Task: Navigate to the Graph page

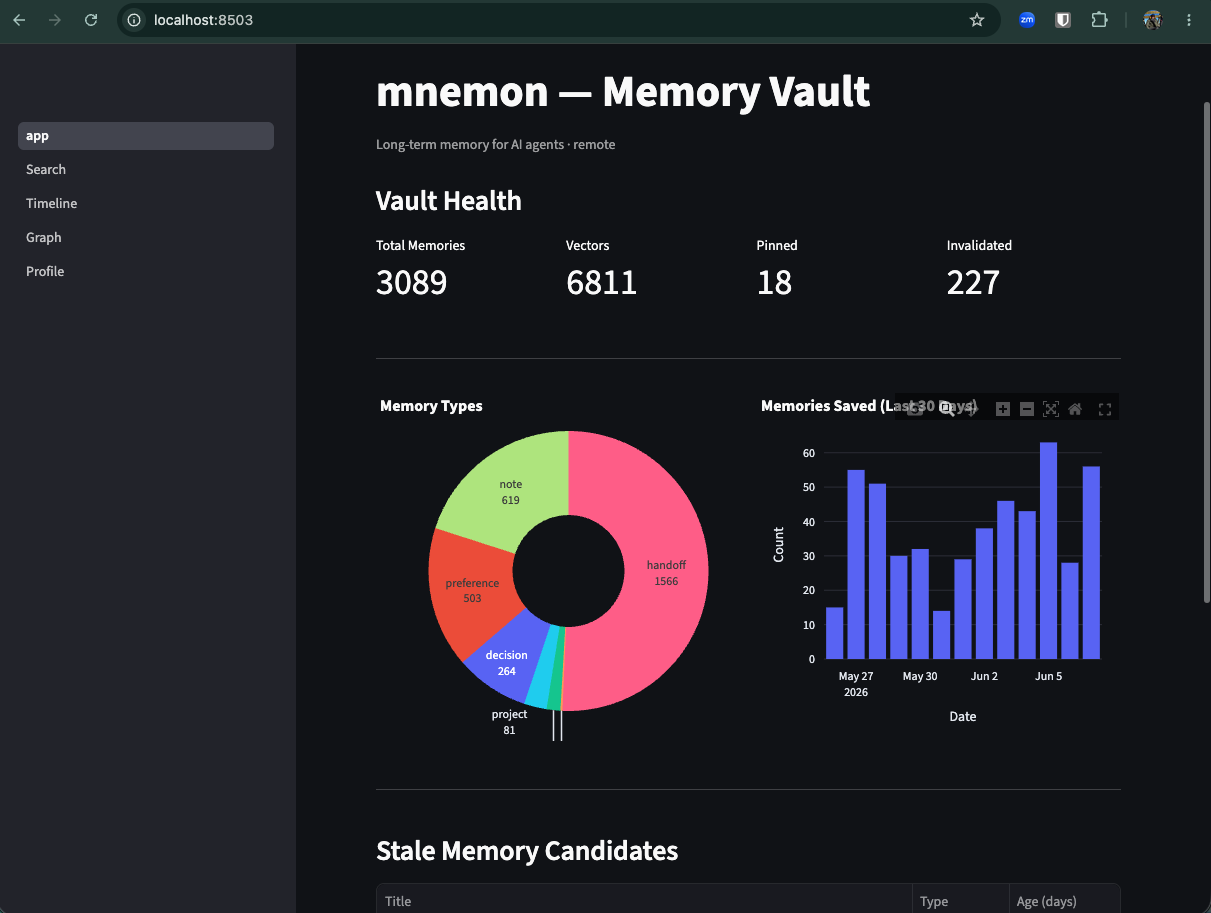Action: (146, 238)
